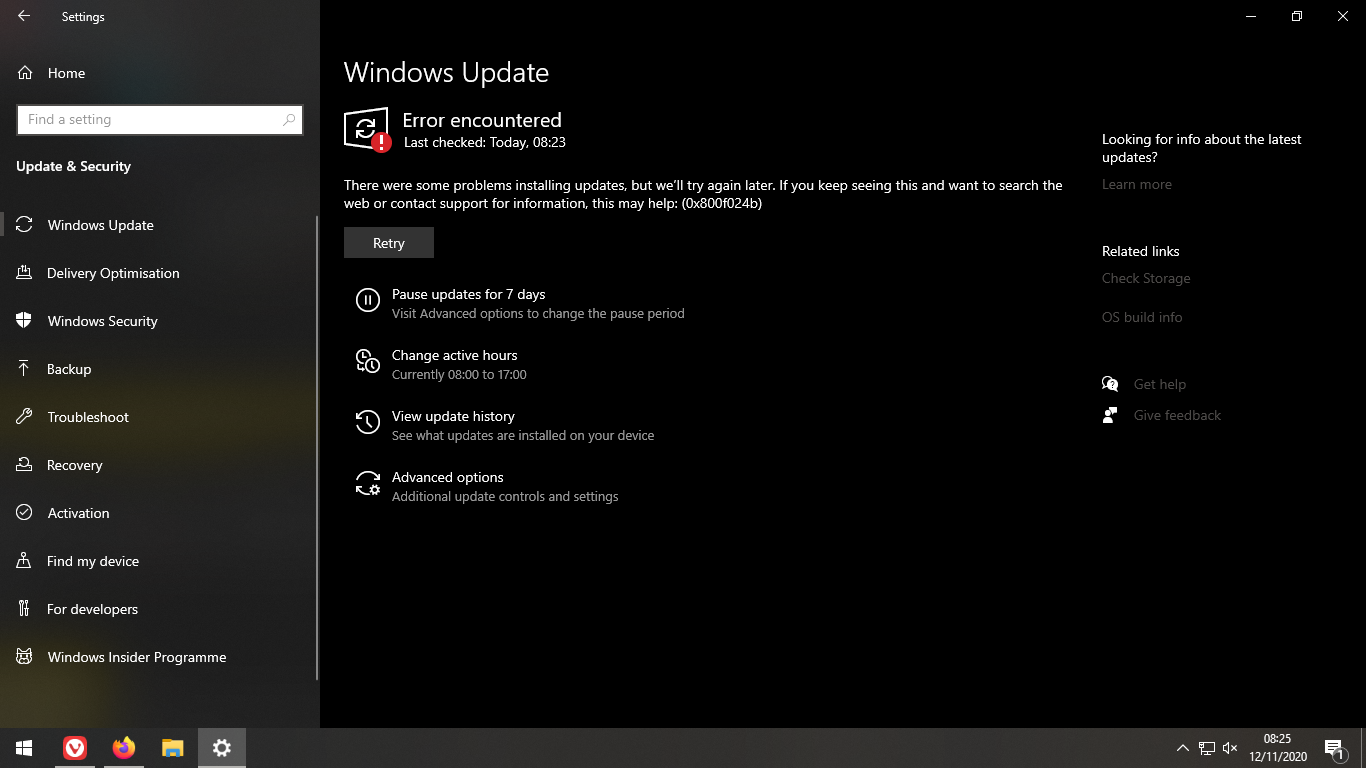This screenshot has height=768, width=1366.
Task: Click the Check Storage link
Action: pos(1145,278)
